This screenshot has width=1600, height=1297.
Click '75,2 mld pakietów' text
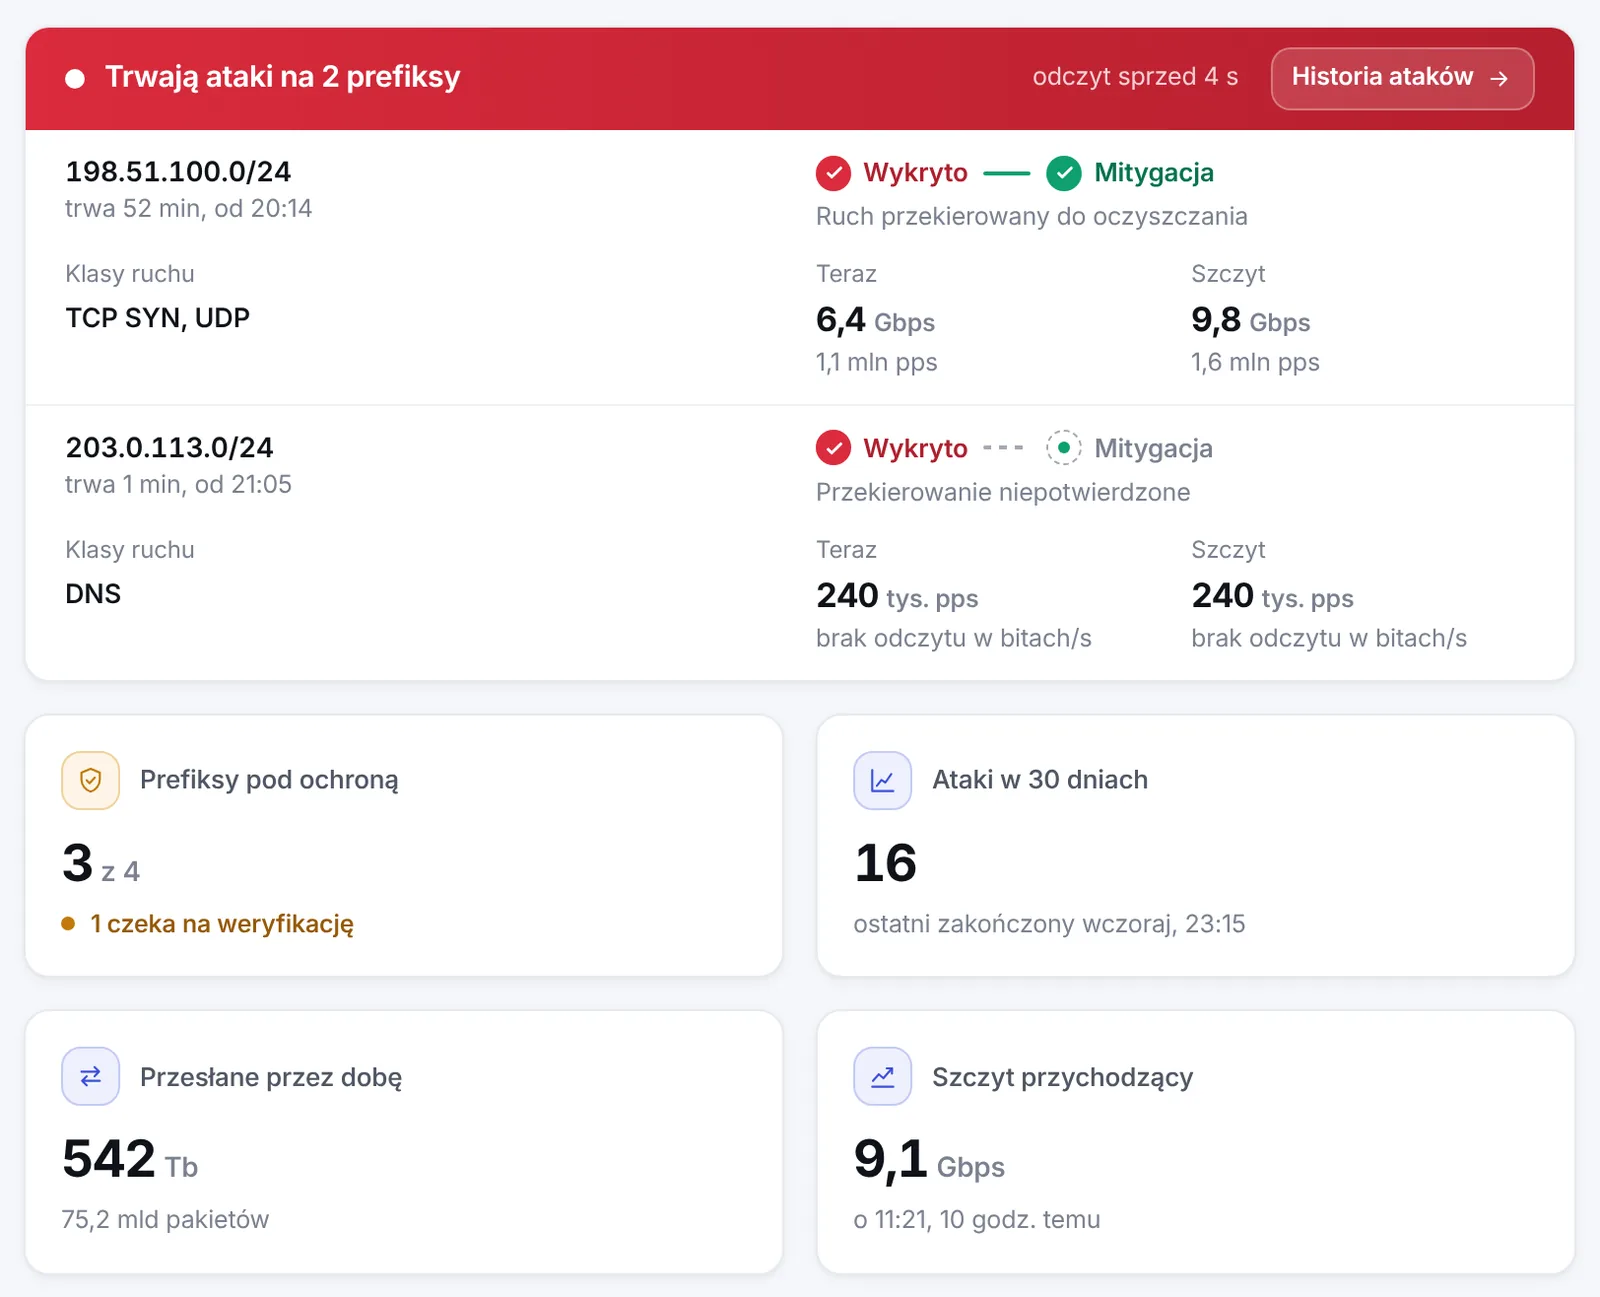click(x=165, y=1219)
